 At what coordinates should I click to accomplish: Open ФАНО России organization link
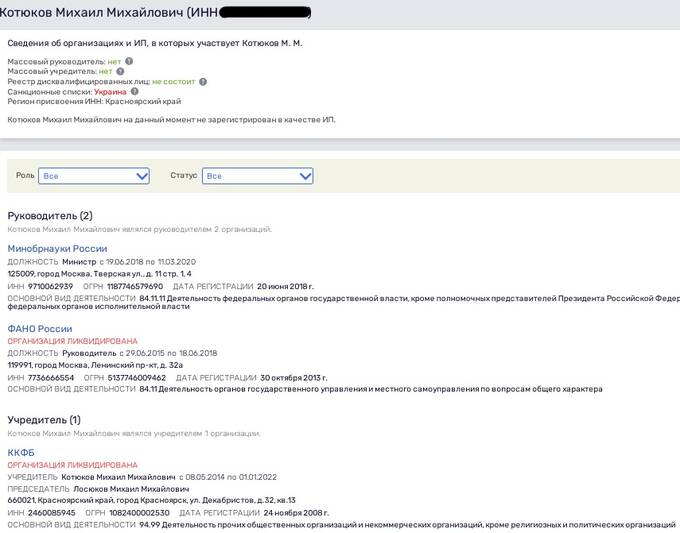coord(40,329)
